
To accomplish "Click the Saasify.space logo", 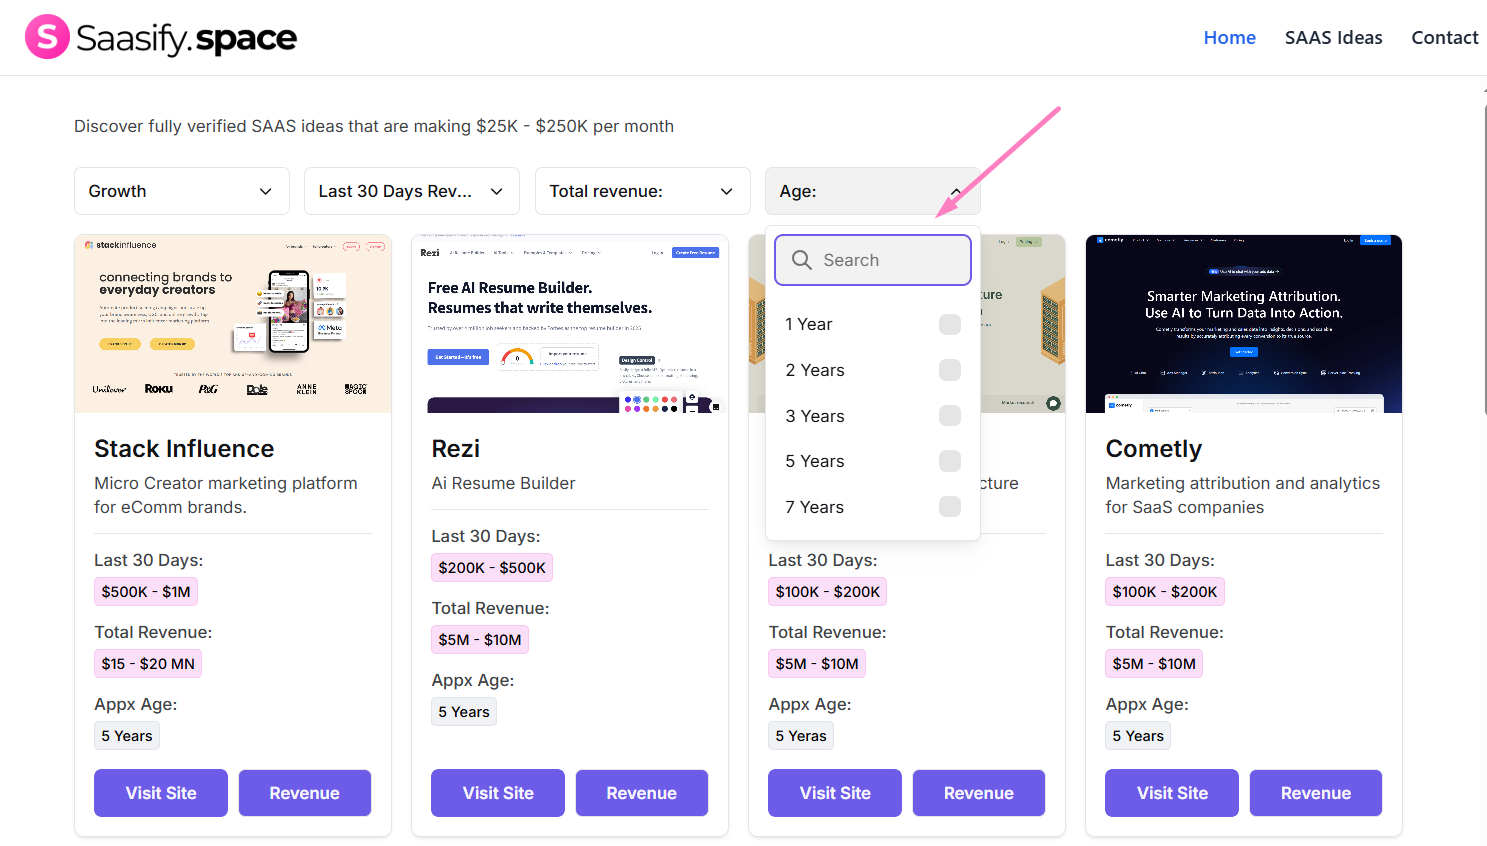I will tap(160, 37).
